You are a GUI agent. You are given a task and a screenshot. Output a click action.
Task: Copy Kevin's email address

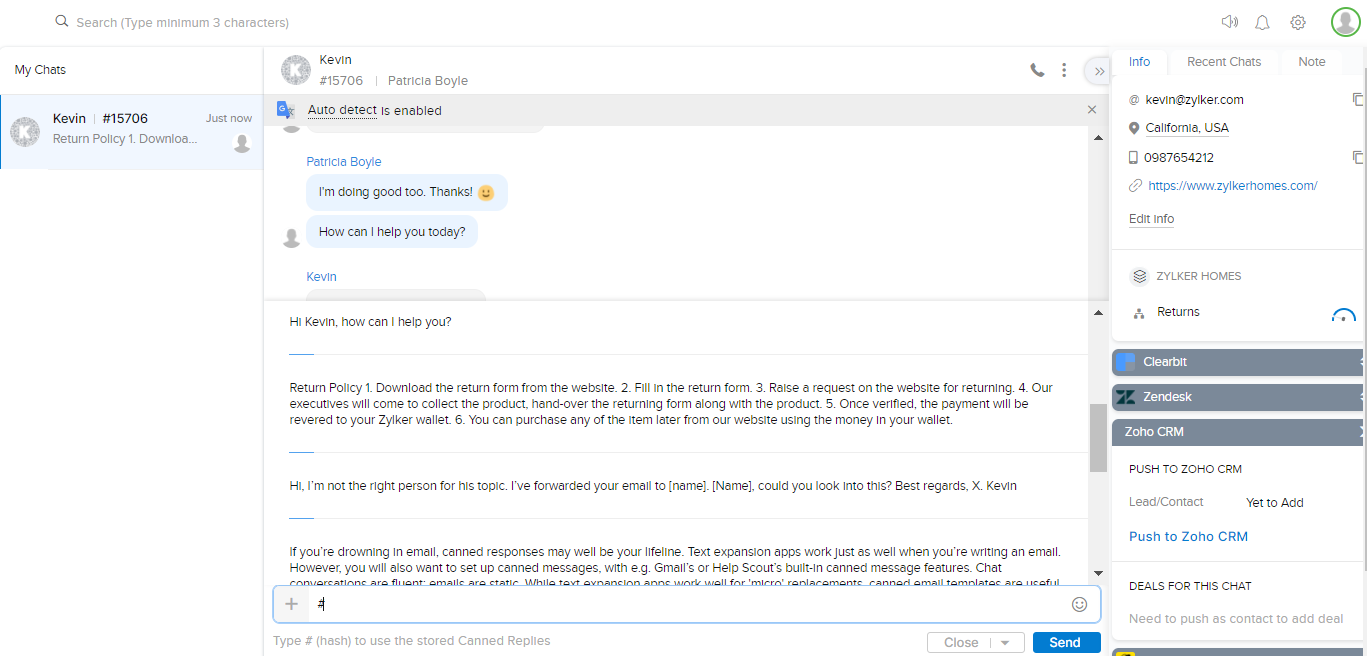pyautogui.click(x=1357, y=99)
